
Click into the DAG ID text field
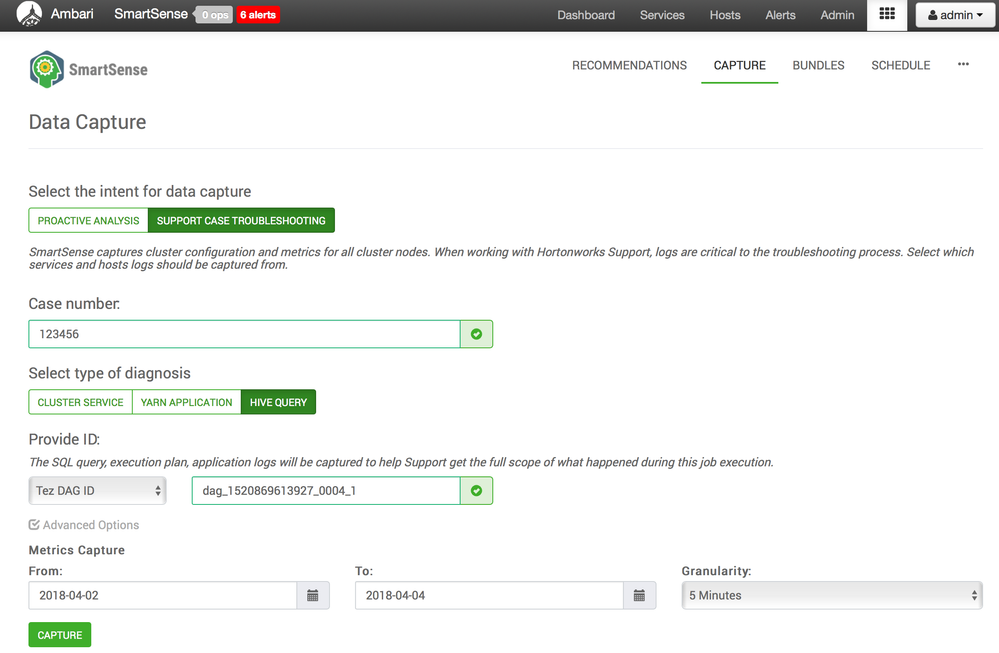326,491
